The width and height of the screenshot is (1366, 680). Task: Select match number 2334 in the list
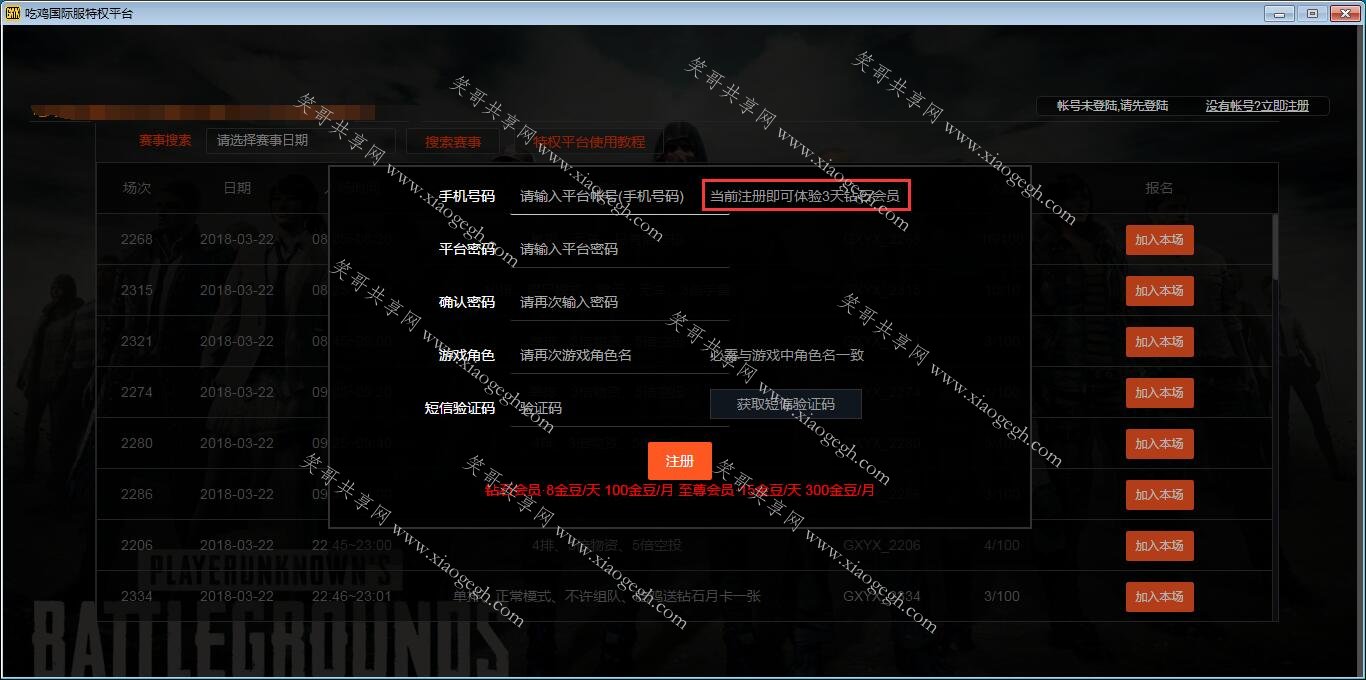tap(137, 596)
